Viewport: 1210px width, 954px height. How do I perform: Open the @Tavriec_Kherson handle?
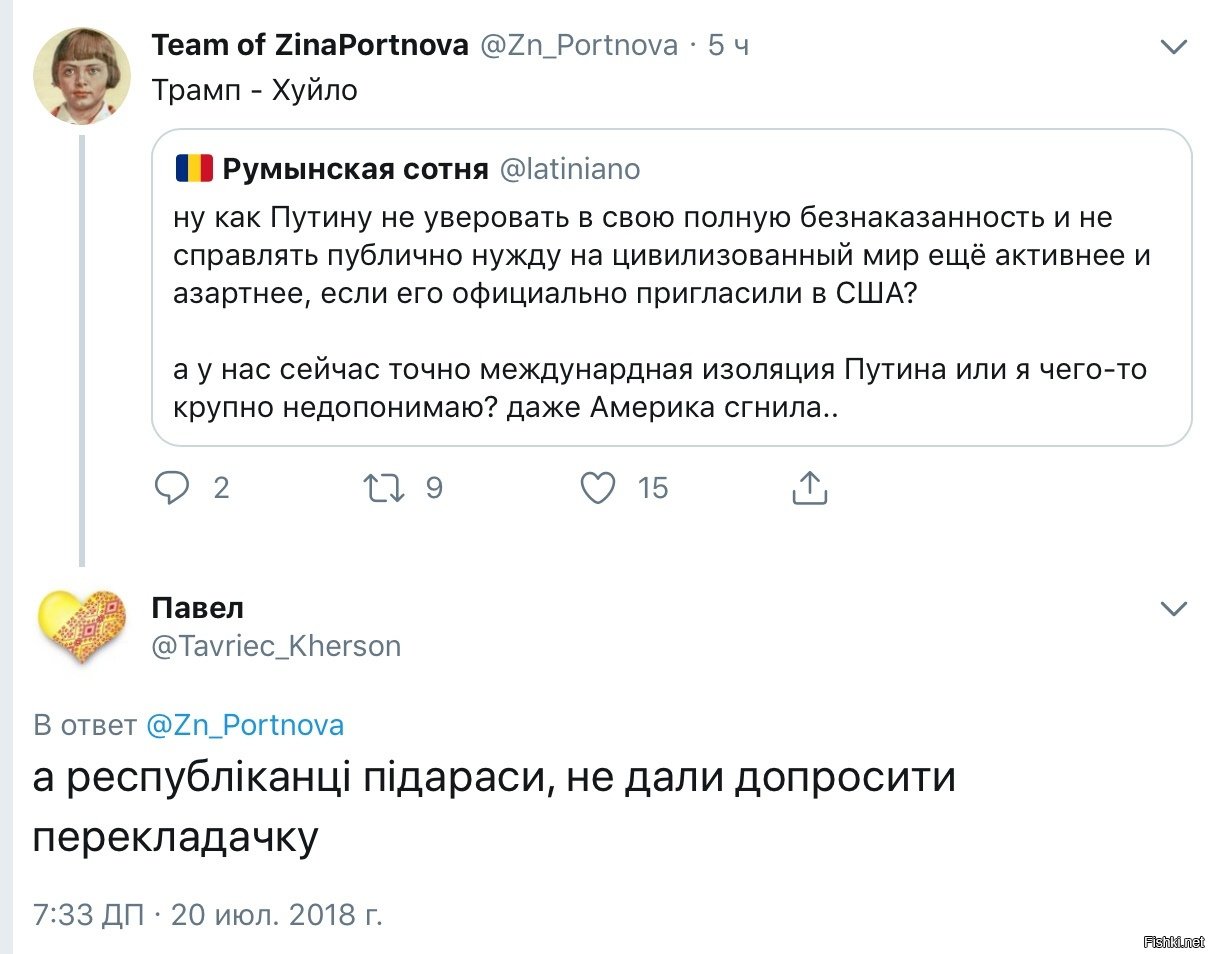tap(277, 646)
